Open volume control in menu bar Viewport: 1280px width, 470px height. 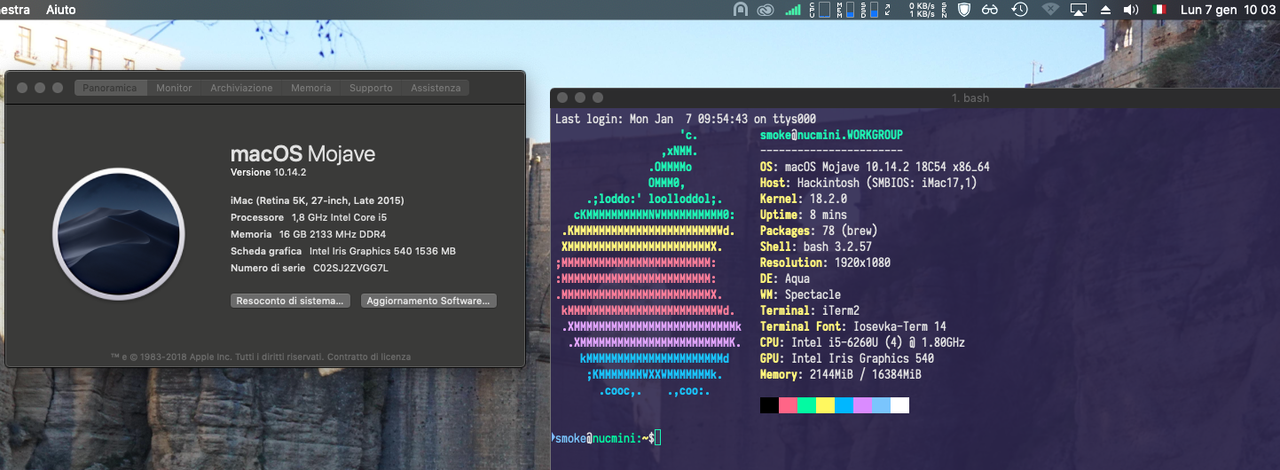(x=1131, y=9)
